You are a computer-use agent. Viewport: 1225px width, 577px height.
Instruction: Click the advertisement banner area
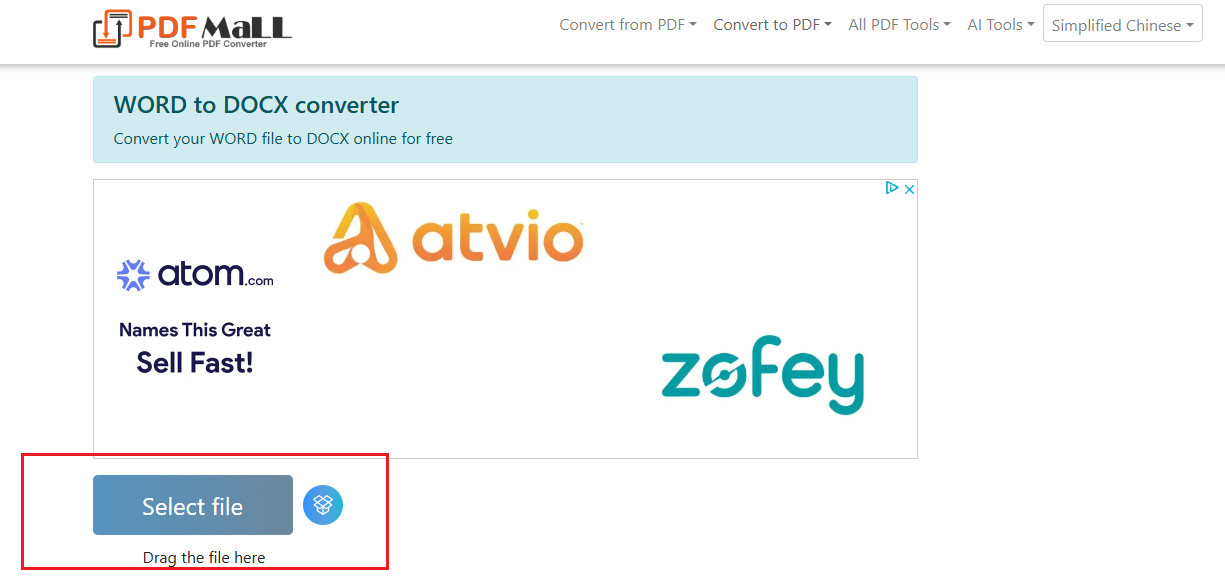click(x=505, y=319)
